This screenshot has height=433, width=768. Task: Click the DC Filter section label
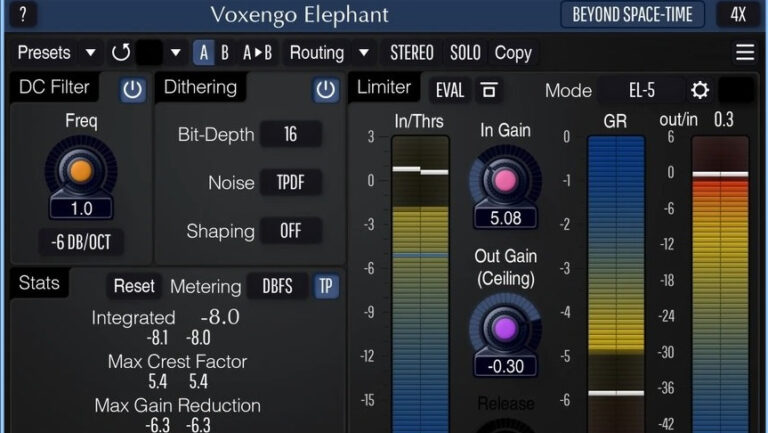(54, 87)
